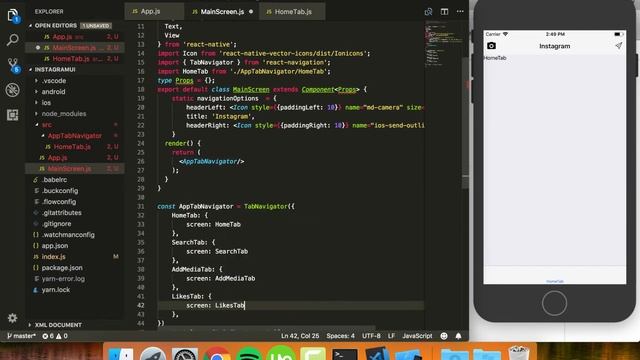Screen dimensions: 640x360
Task: Open App.js in Open Editors list
Action: (x=75, y=37)
